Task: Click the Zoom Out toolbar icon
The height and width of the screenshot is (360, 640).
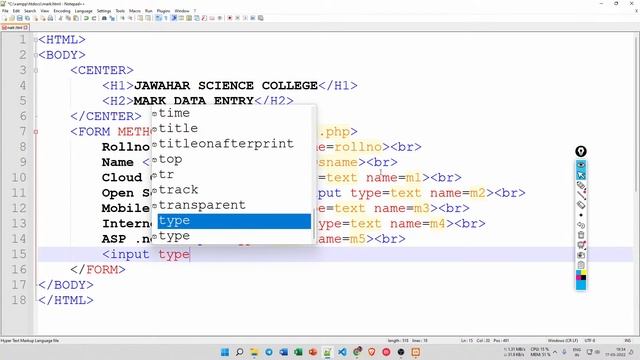Action: (131, 18)
